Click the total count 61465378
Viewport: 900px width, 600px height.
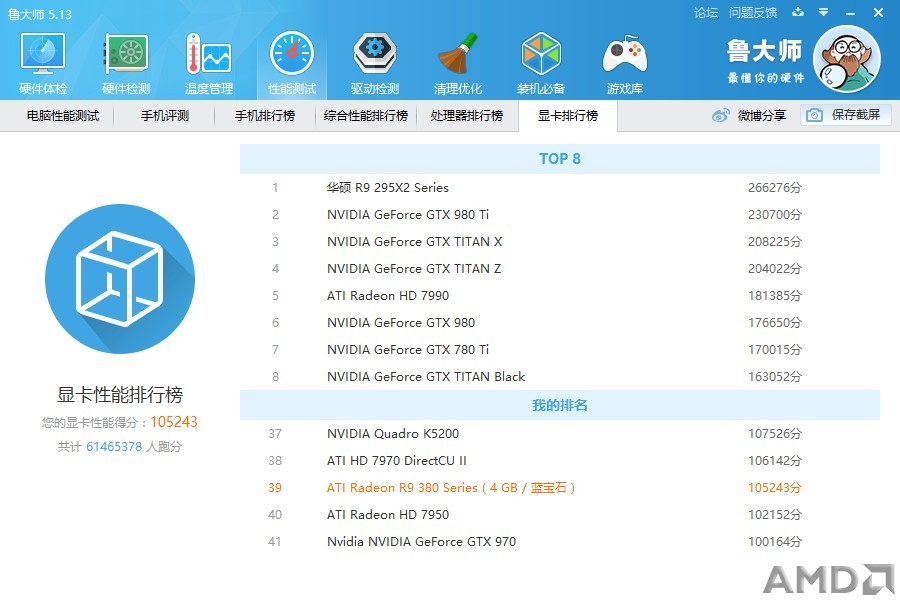tap(114, 447)
